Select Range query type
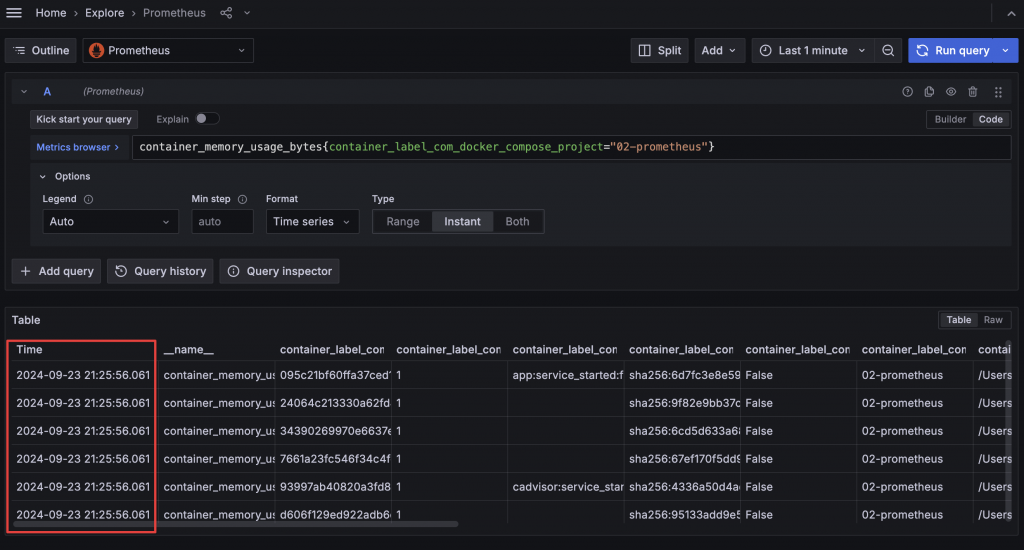Viewport: 1024px width, 550px height. [x=403, y=221]
